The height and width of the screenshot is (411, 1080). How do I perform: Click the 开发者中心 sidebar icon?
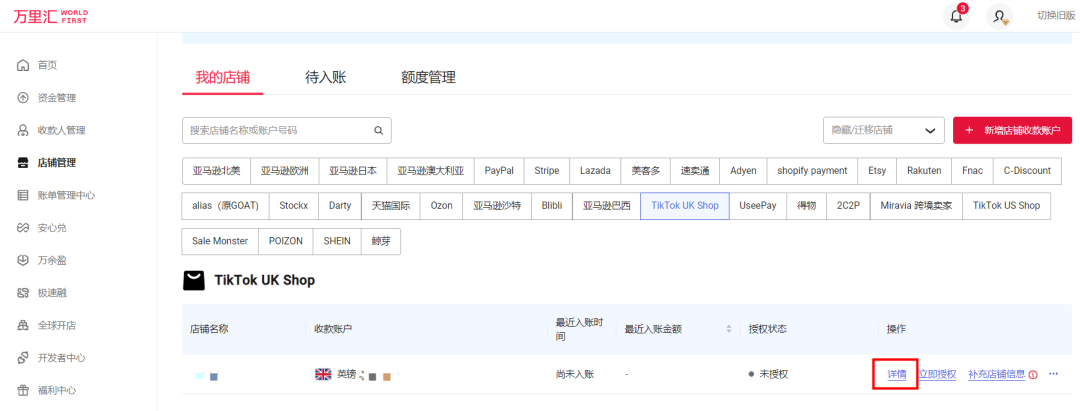click(x=23, y=358)
